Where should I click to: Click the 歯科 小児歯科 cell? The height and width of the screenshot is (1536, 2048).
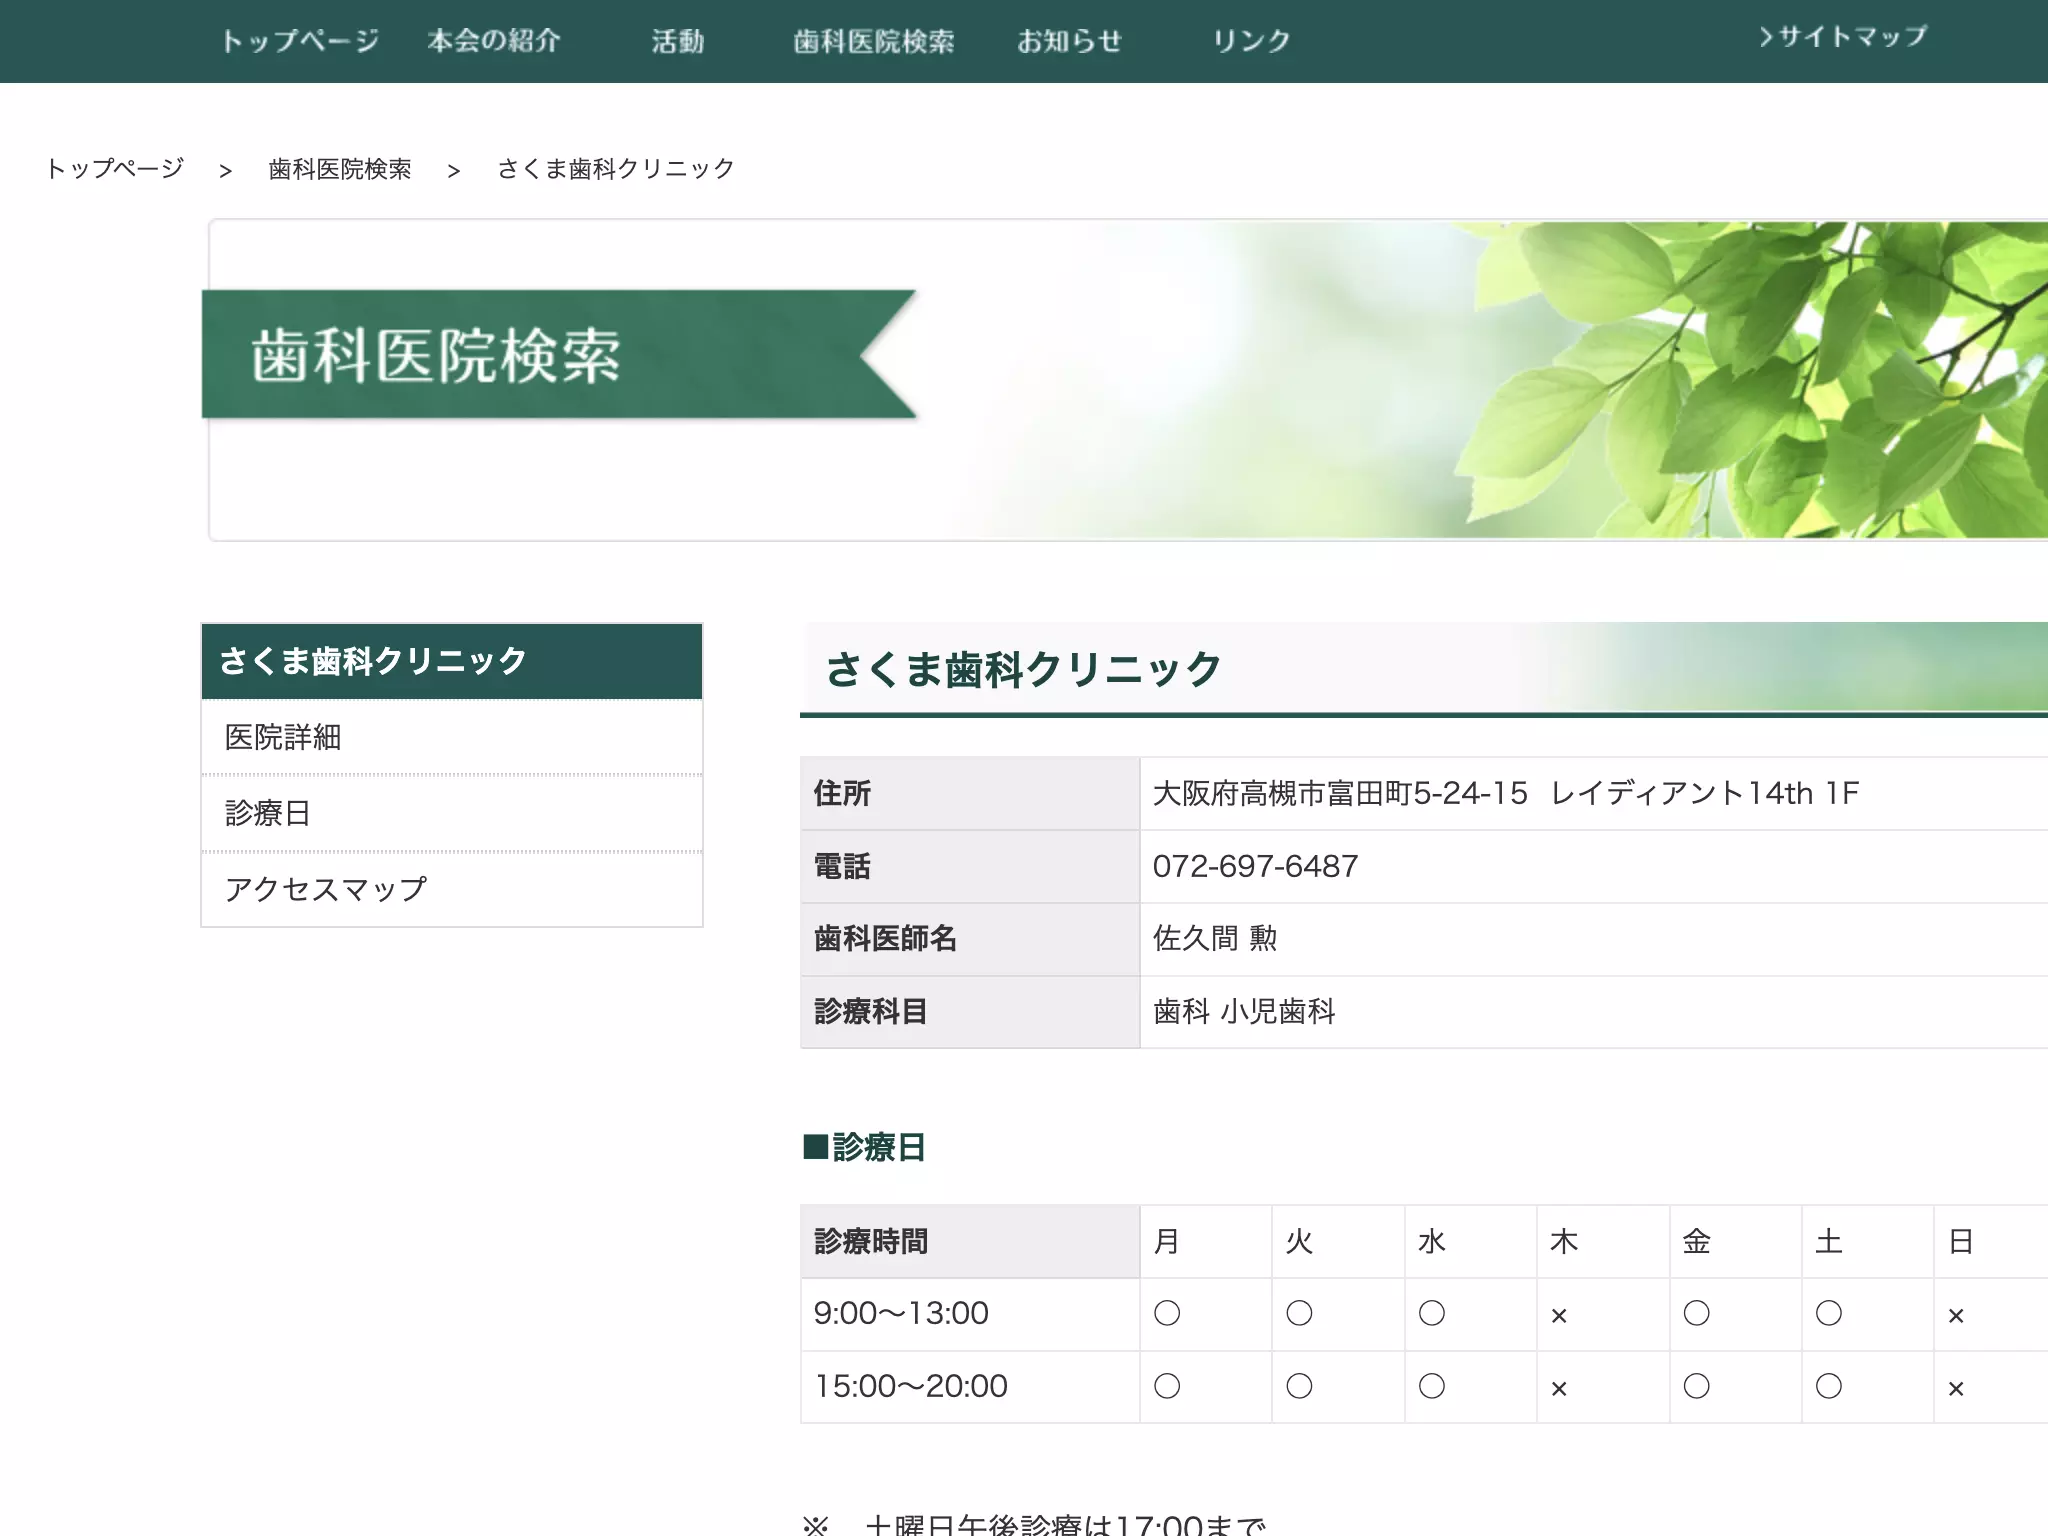[1594, 1012]
